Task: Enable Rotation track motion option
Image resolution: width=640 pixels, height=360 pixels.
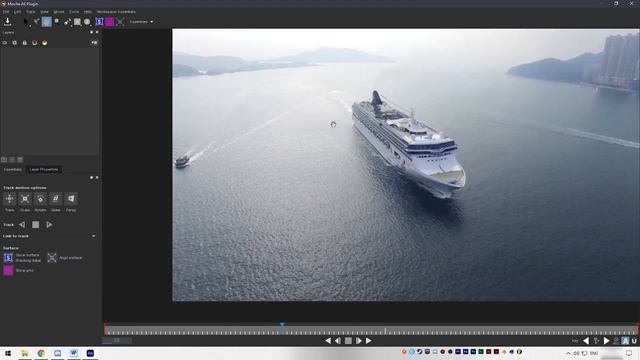Action: point(40,199)
